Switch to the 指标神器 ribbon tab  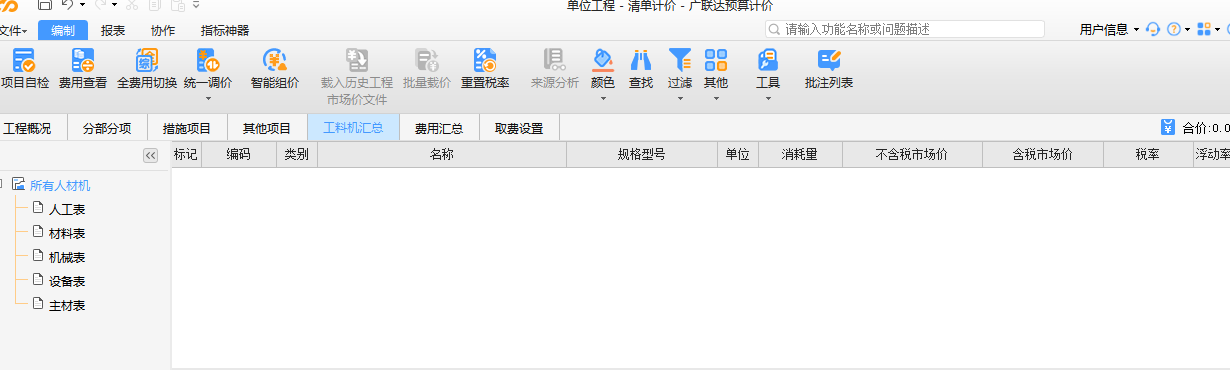[x=225, y=30]
